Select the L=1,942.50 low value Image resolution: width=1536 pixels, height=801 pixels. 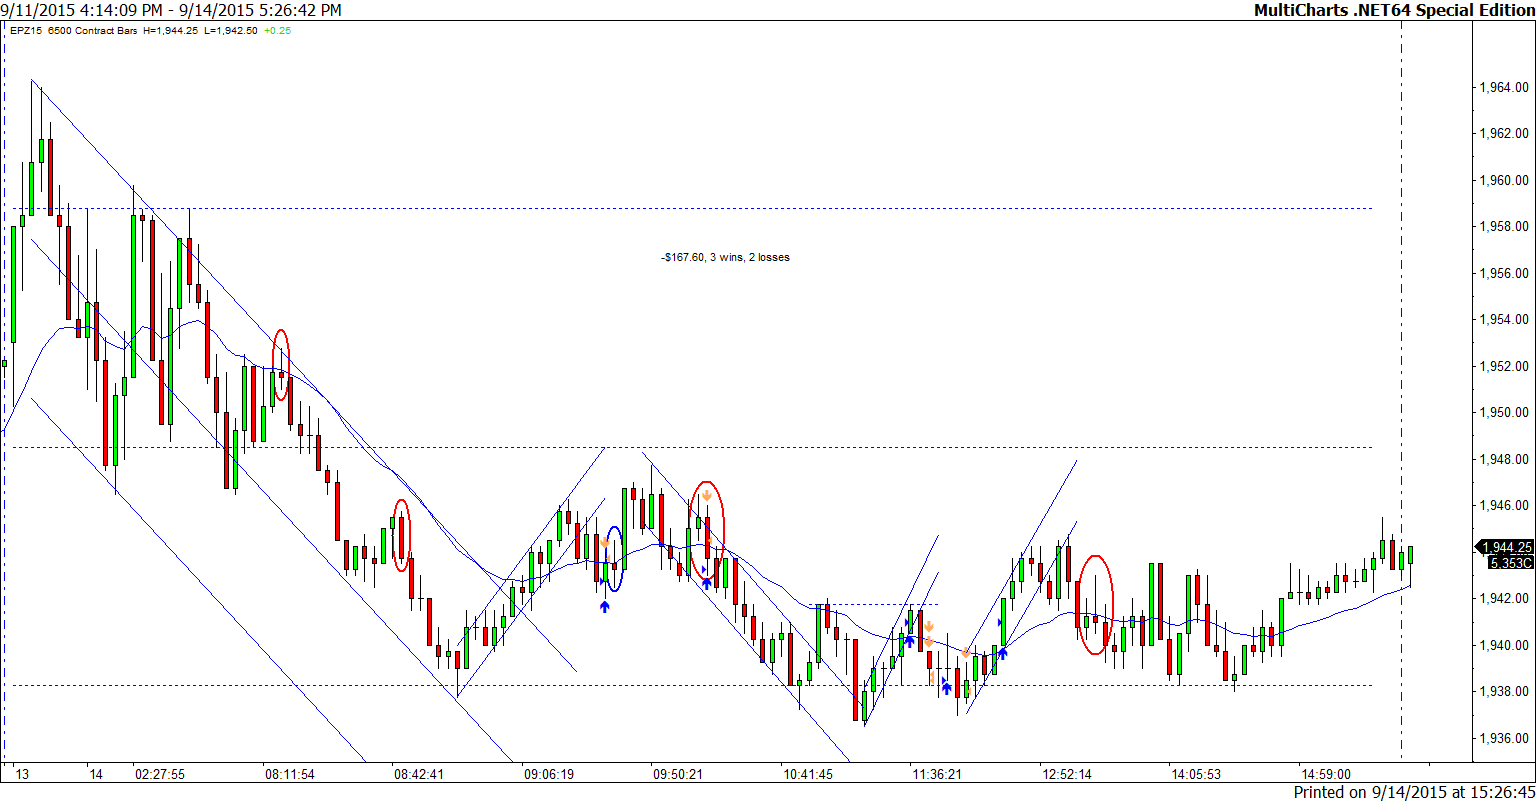point(233,31)
